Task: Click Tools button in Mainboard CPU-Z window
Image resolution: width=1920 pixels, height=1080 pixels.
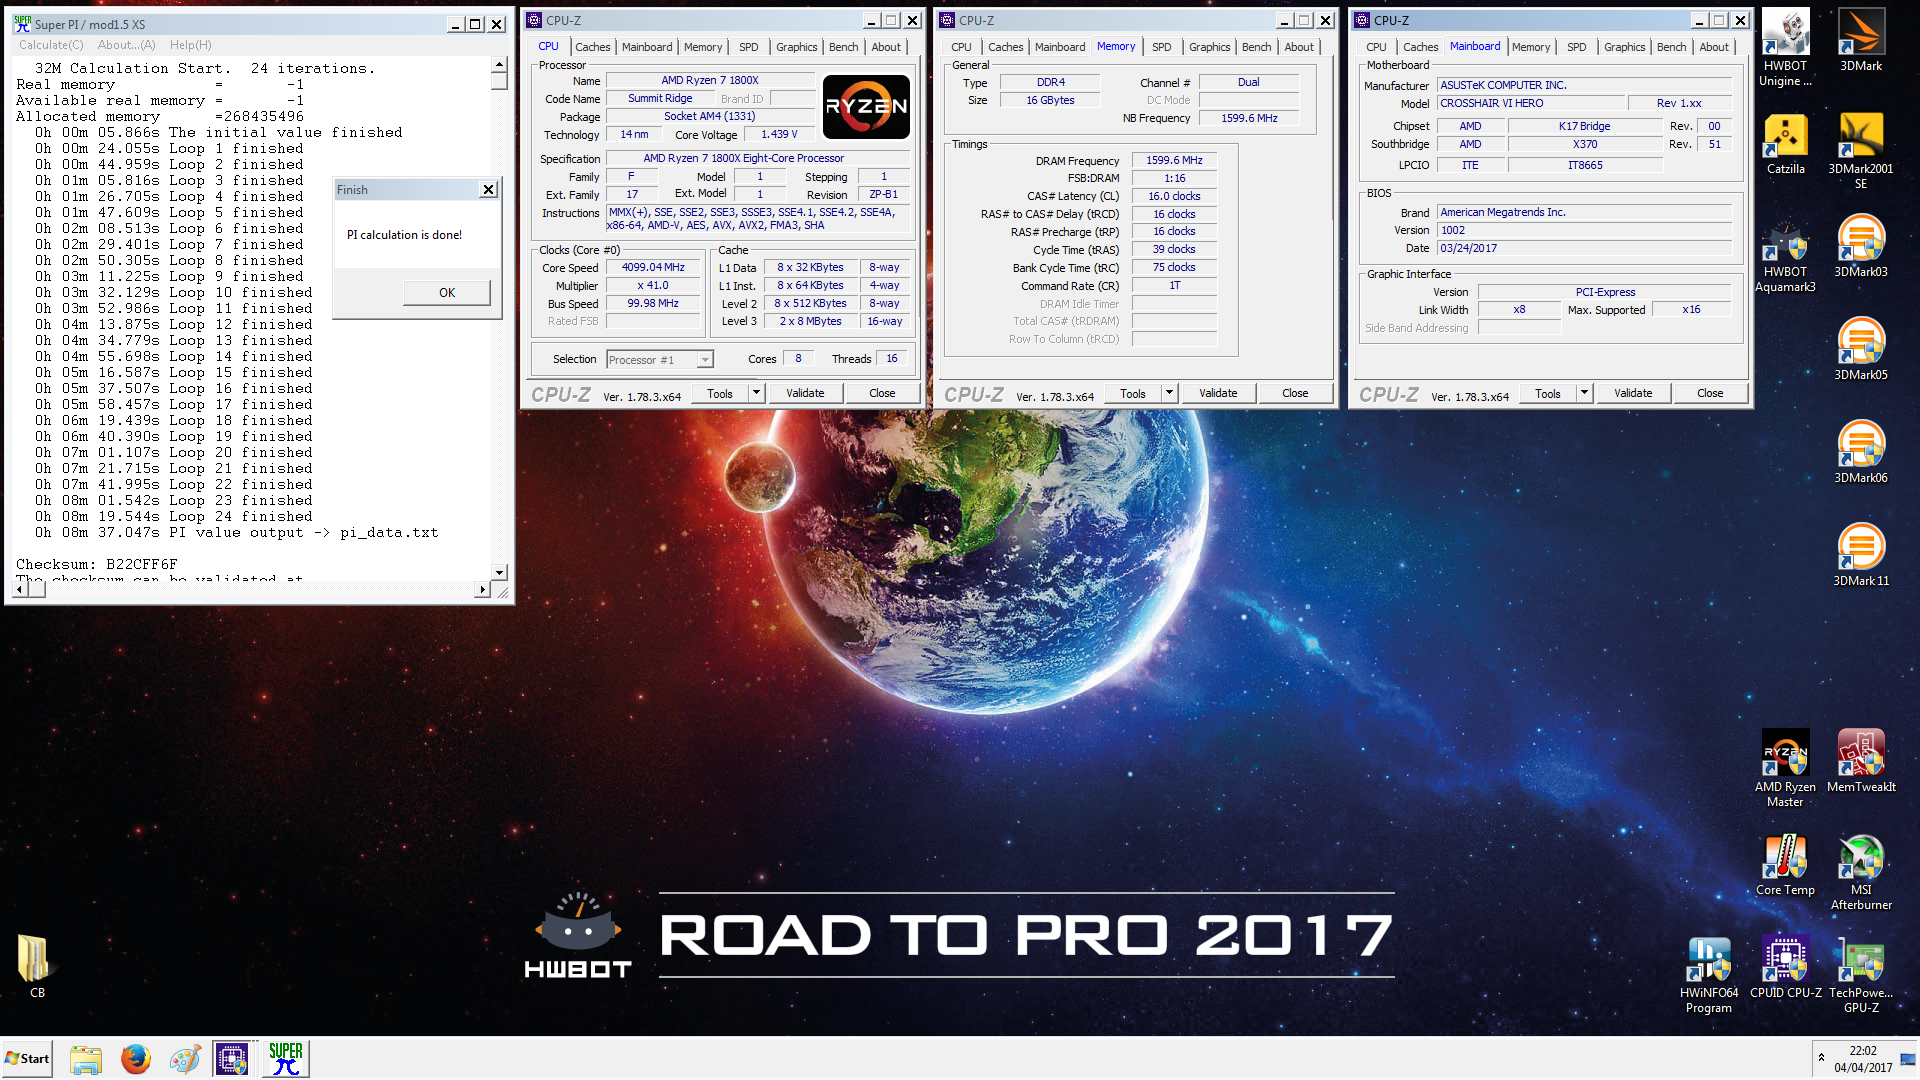Action: point(1548,393)
